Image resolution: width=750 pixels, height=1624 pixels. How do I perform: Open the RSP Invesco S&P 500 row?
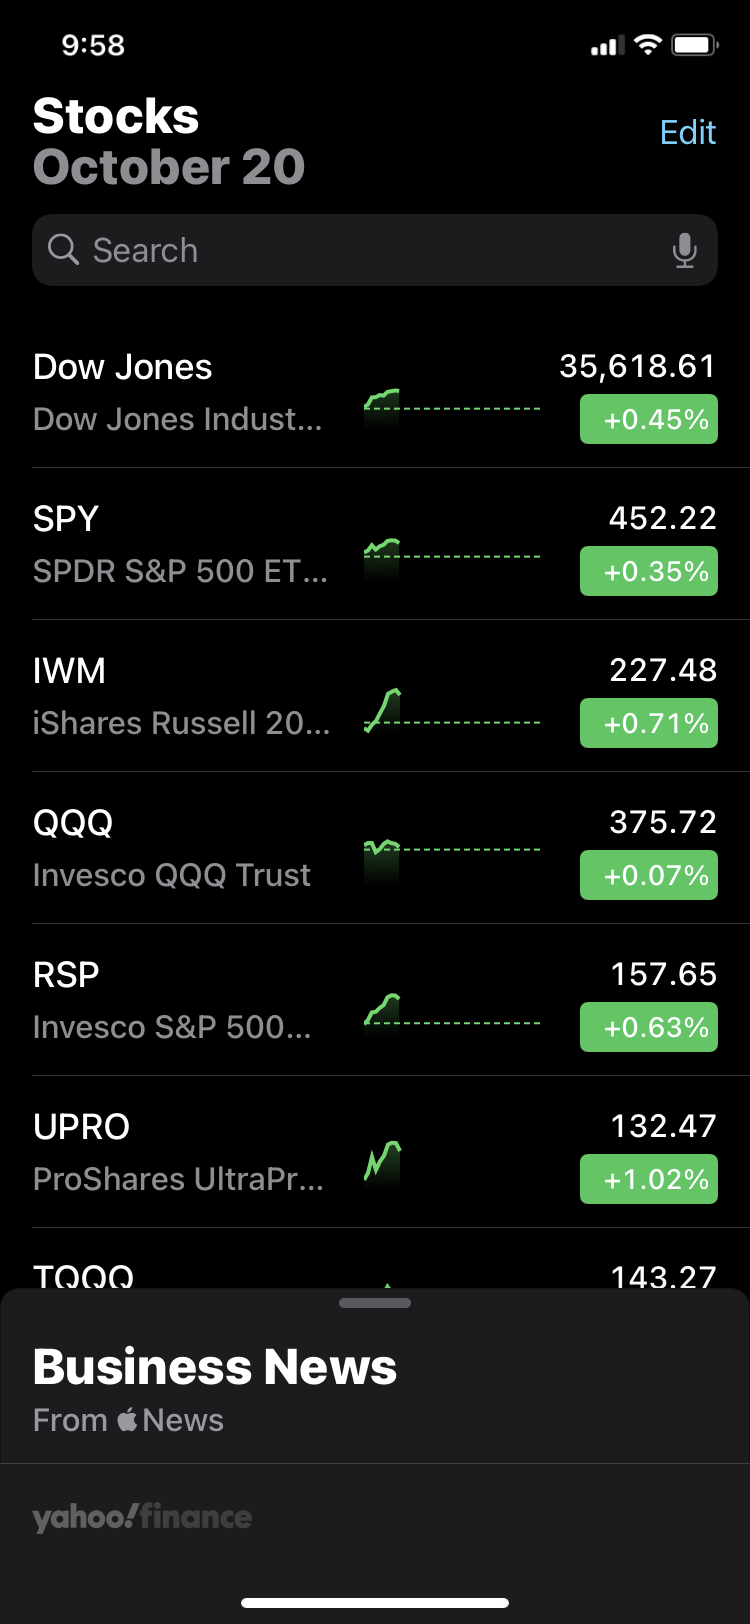375,1000
